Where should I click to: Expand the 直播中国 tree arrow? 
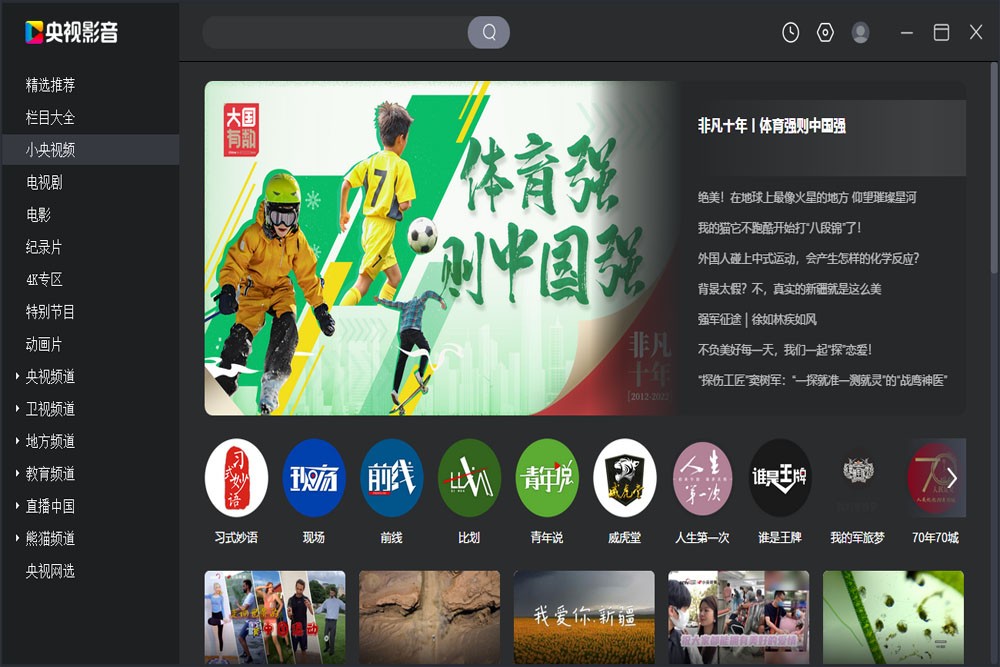pos(17,506)
